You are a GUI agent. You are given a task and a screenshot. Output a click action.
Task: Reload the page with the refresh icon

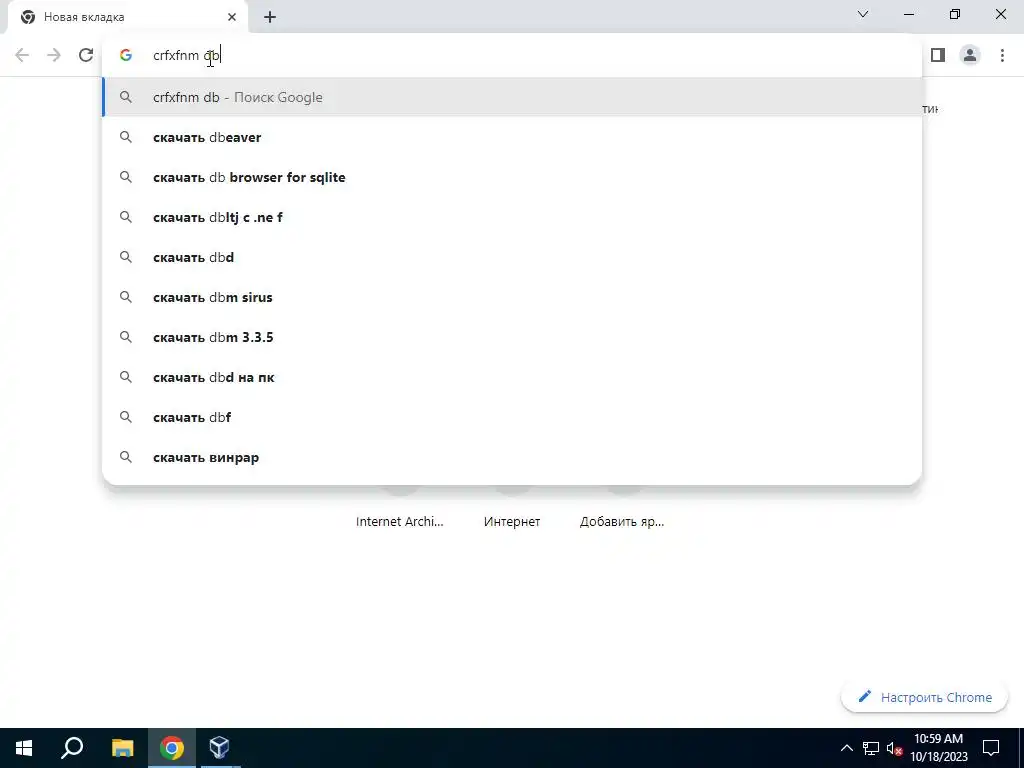(86, 56)
